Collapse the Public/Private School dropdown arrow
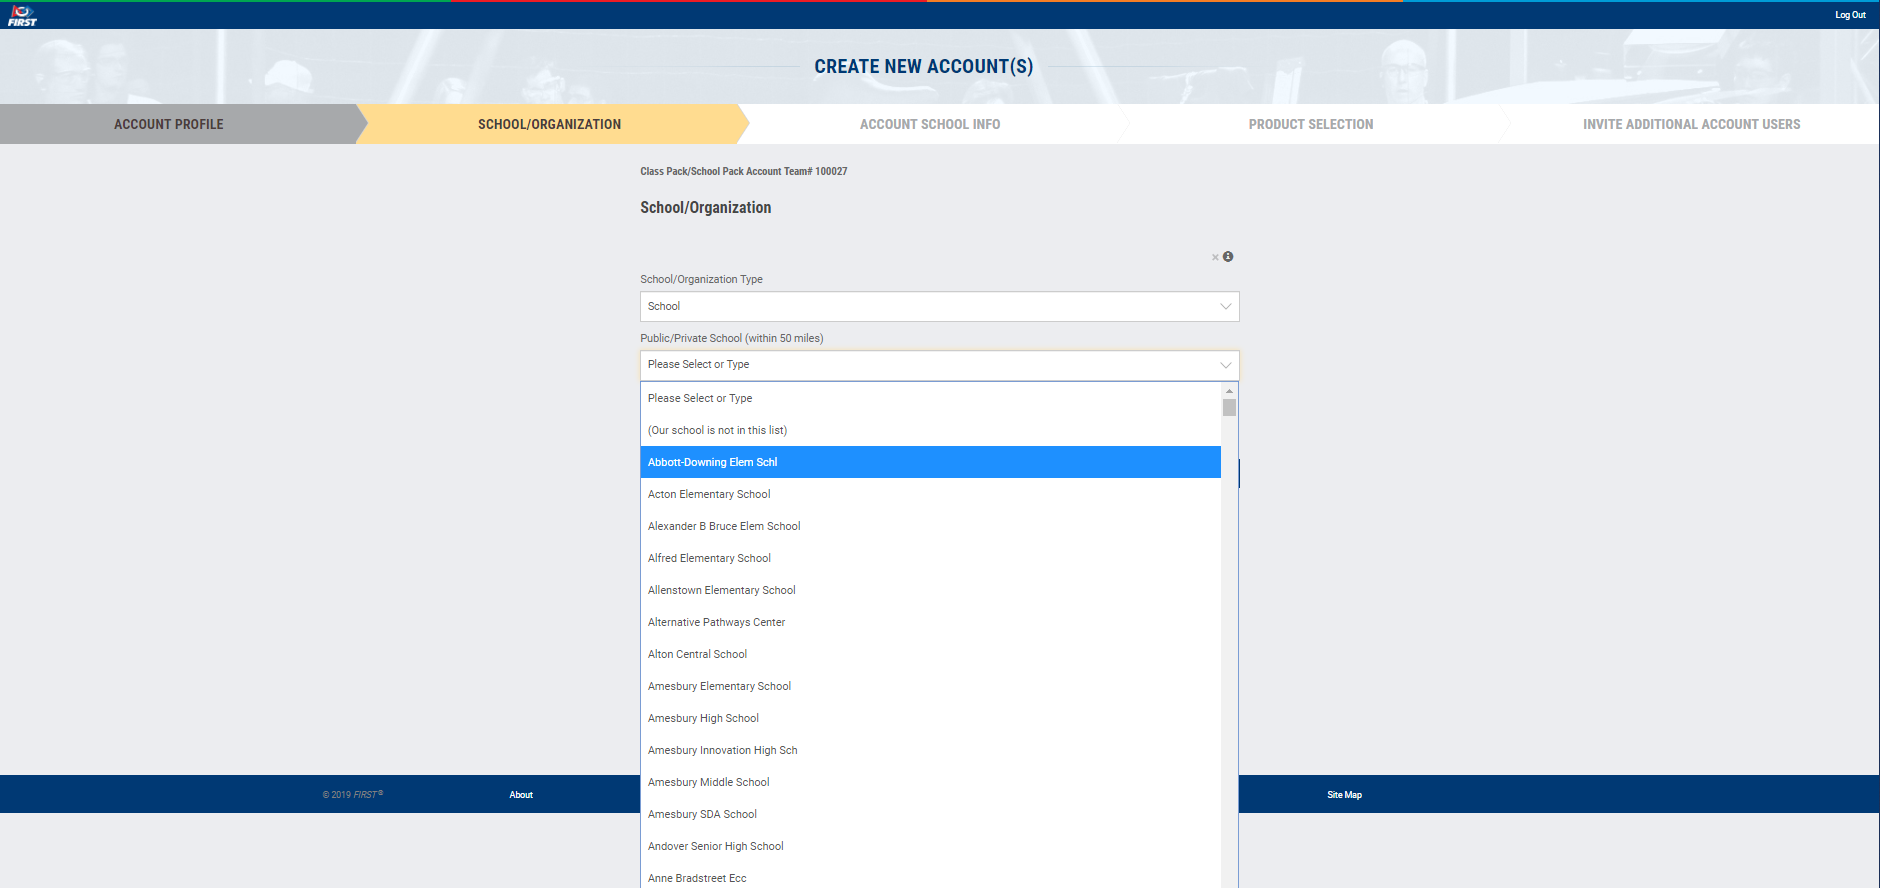Viewport: 1880px width, 888px height. coord(1225,365)
